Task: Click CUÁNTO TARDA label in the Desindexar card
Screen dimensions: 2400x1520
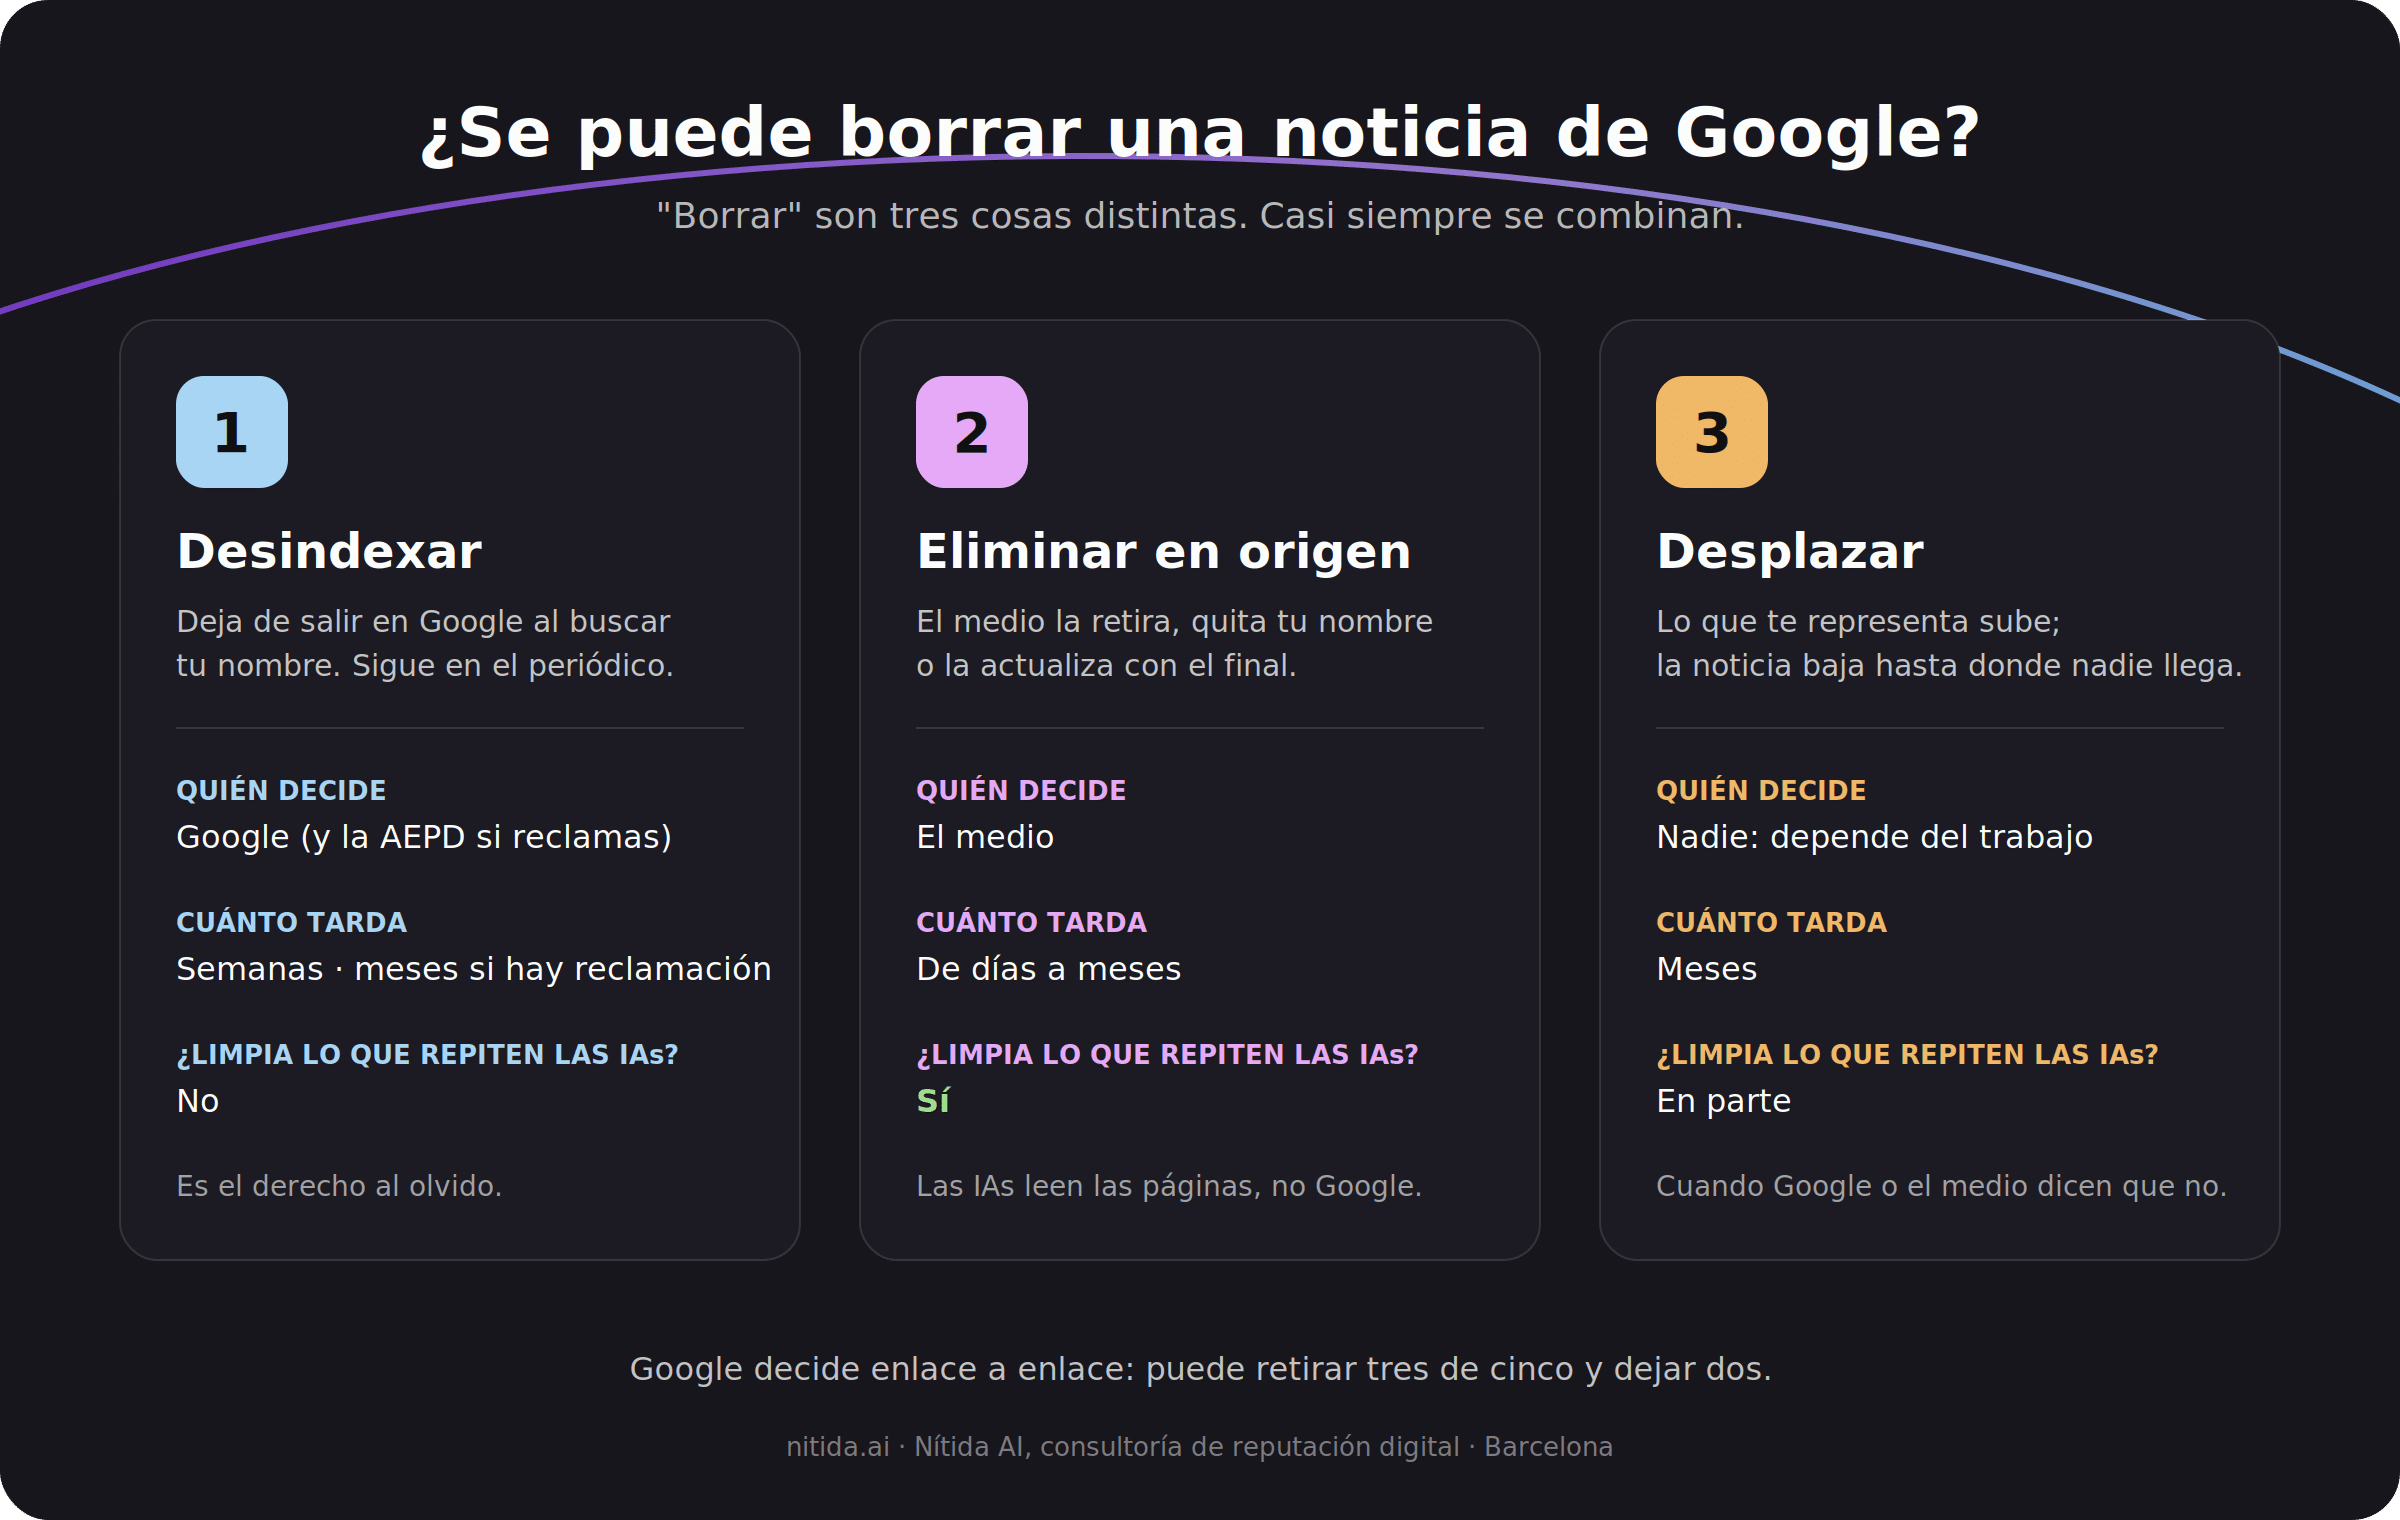Action: click(292, 922)
